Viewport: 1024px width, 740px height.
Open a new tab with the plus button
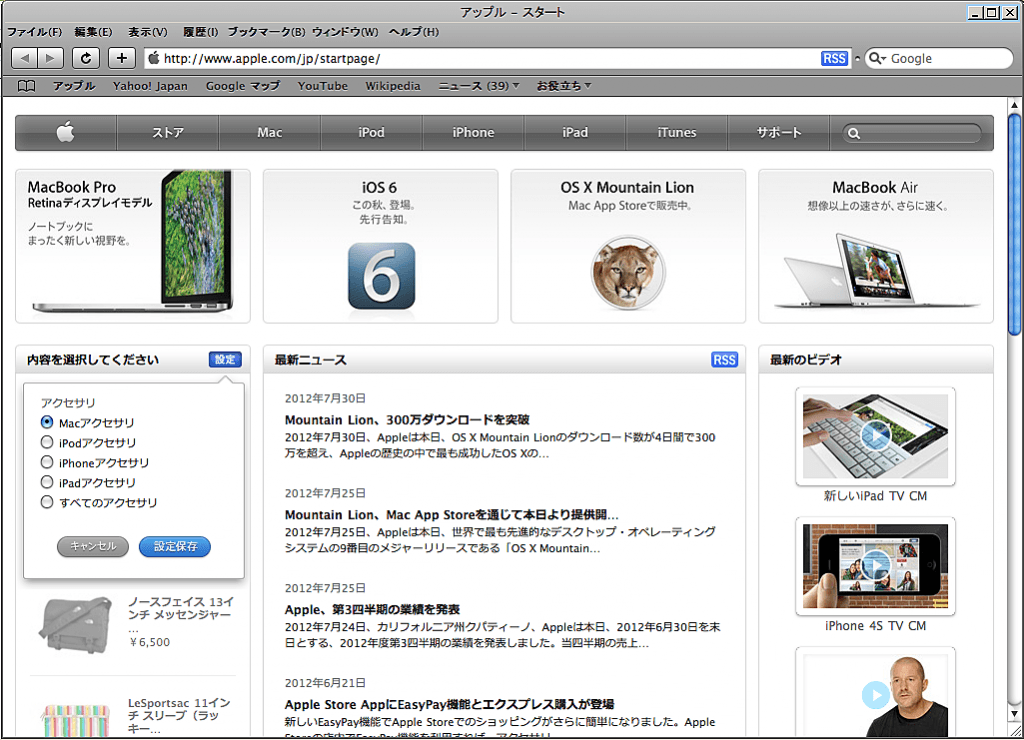click(x=120, y=58)
